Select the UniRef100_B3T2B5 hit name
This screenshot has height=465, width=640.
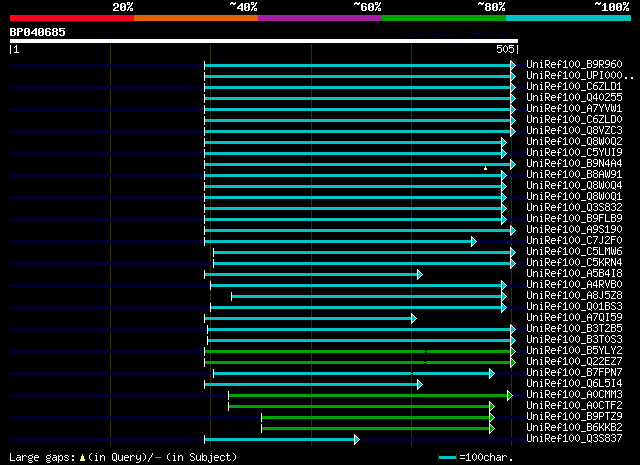(574, 328)
